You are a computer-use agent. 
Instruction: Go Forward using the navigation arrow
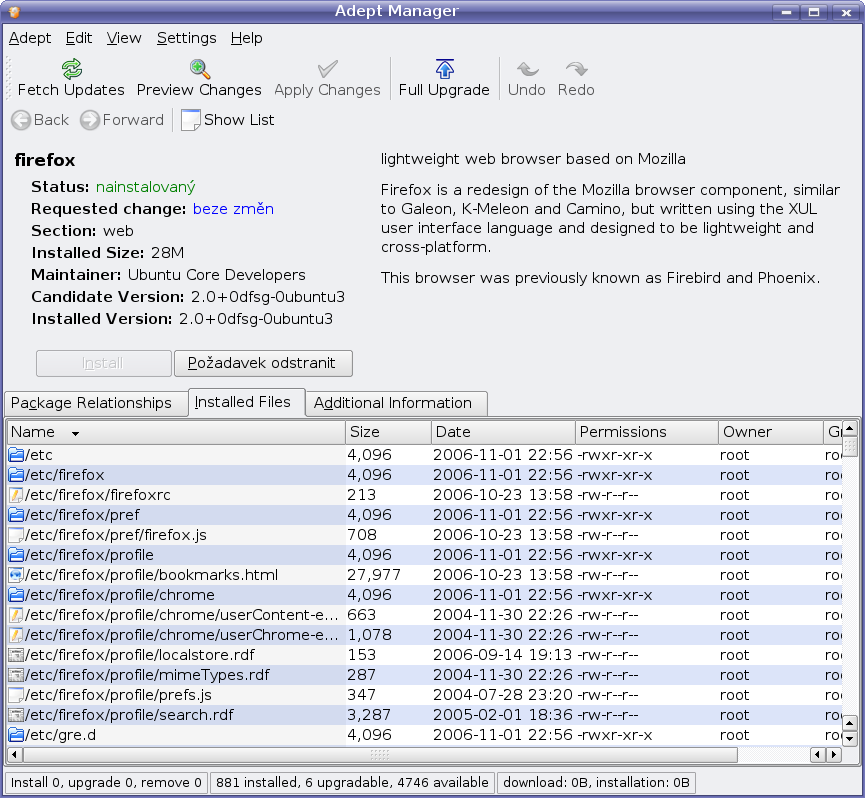90,120
